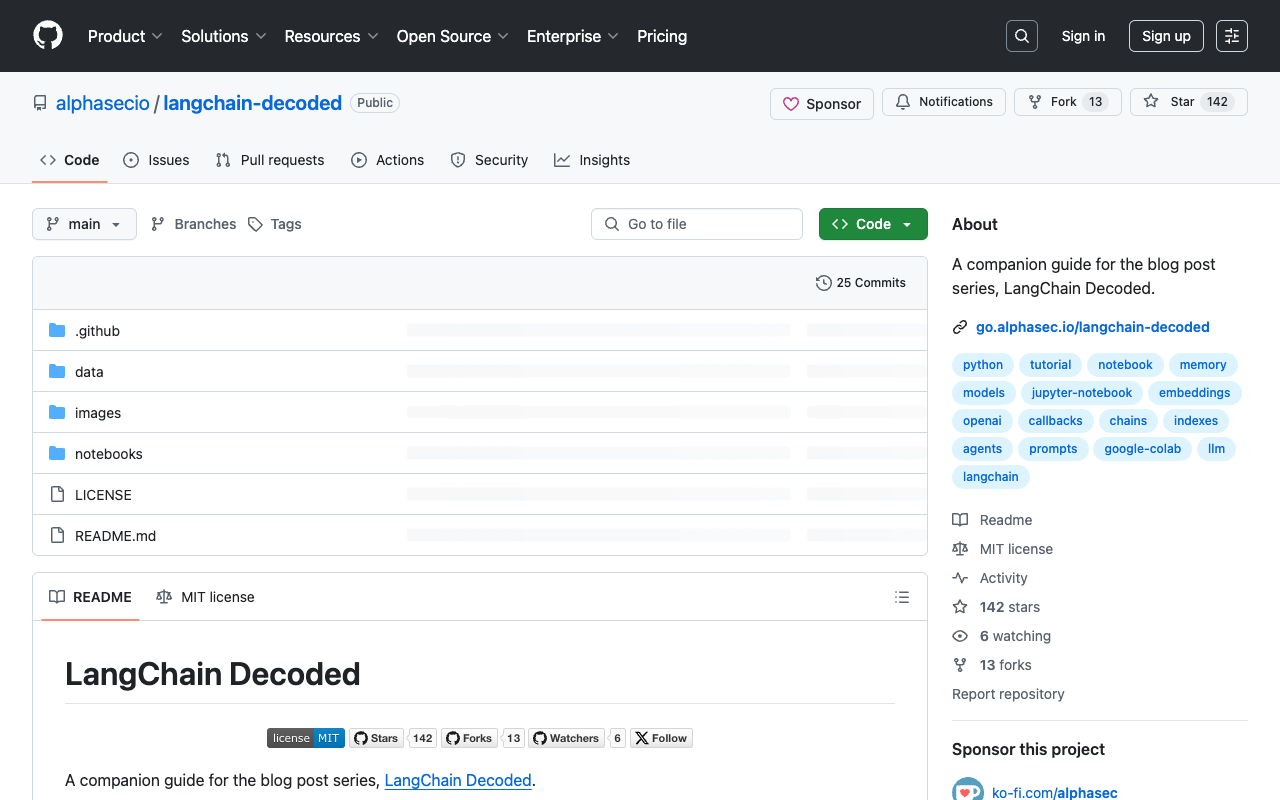Image resolution: width=1280 pixels, height=800 pixels.
Task: Open the Pricing page
Action: [x=662, y=36]
